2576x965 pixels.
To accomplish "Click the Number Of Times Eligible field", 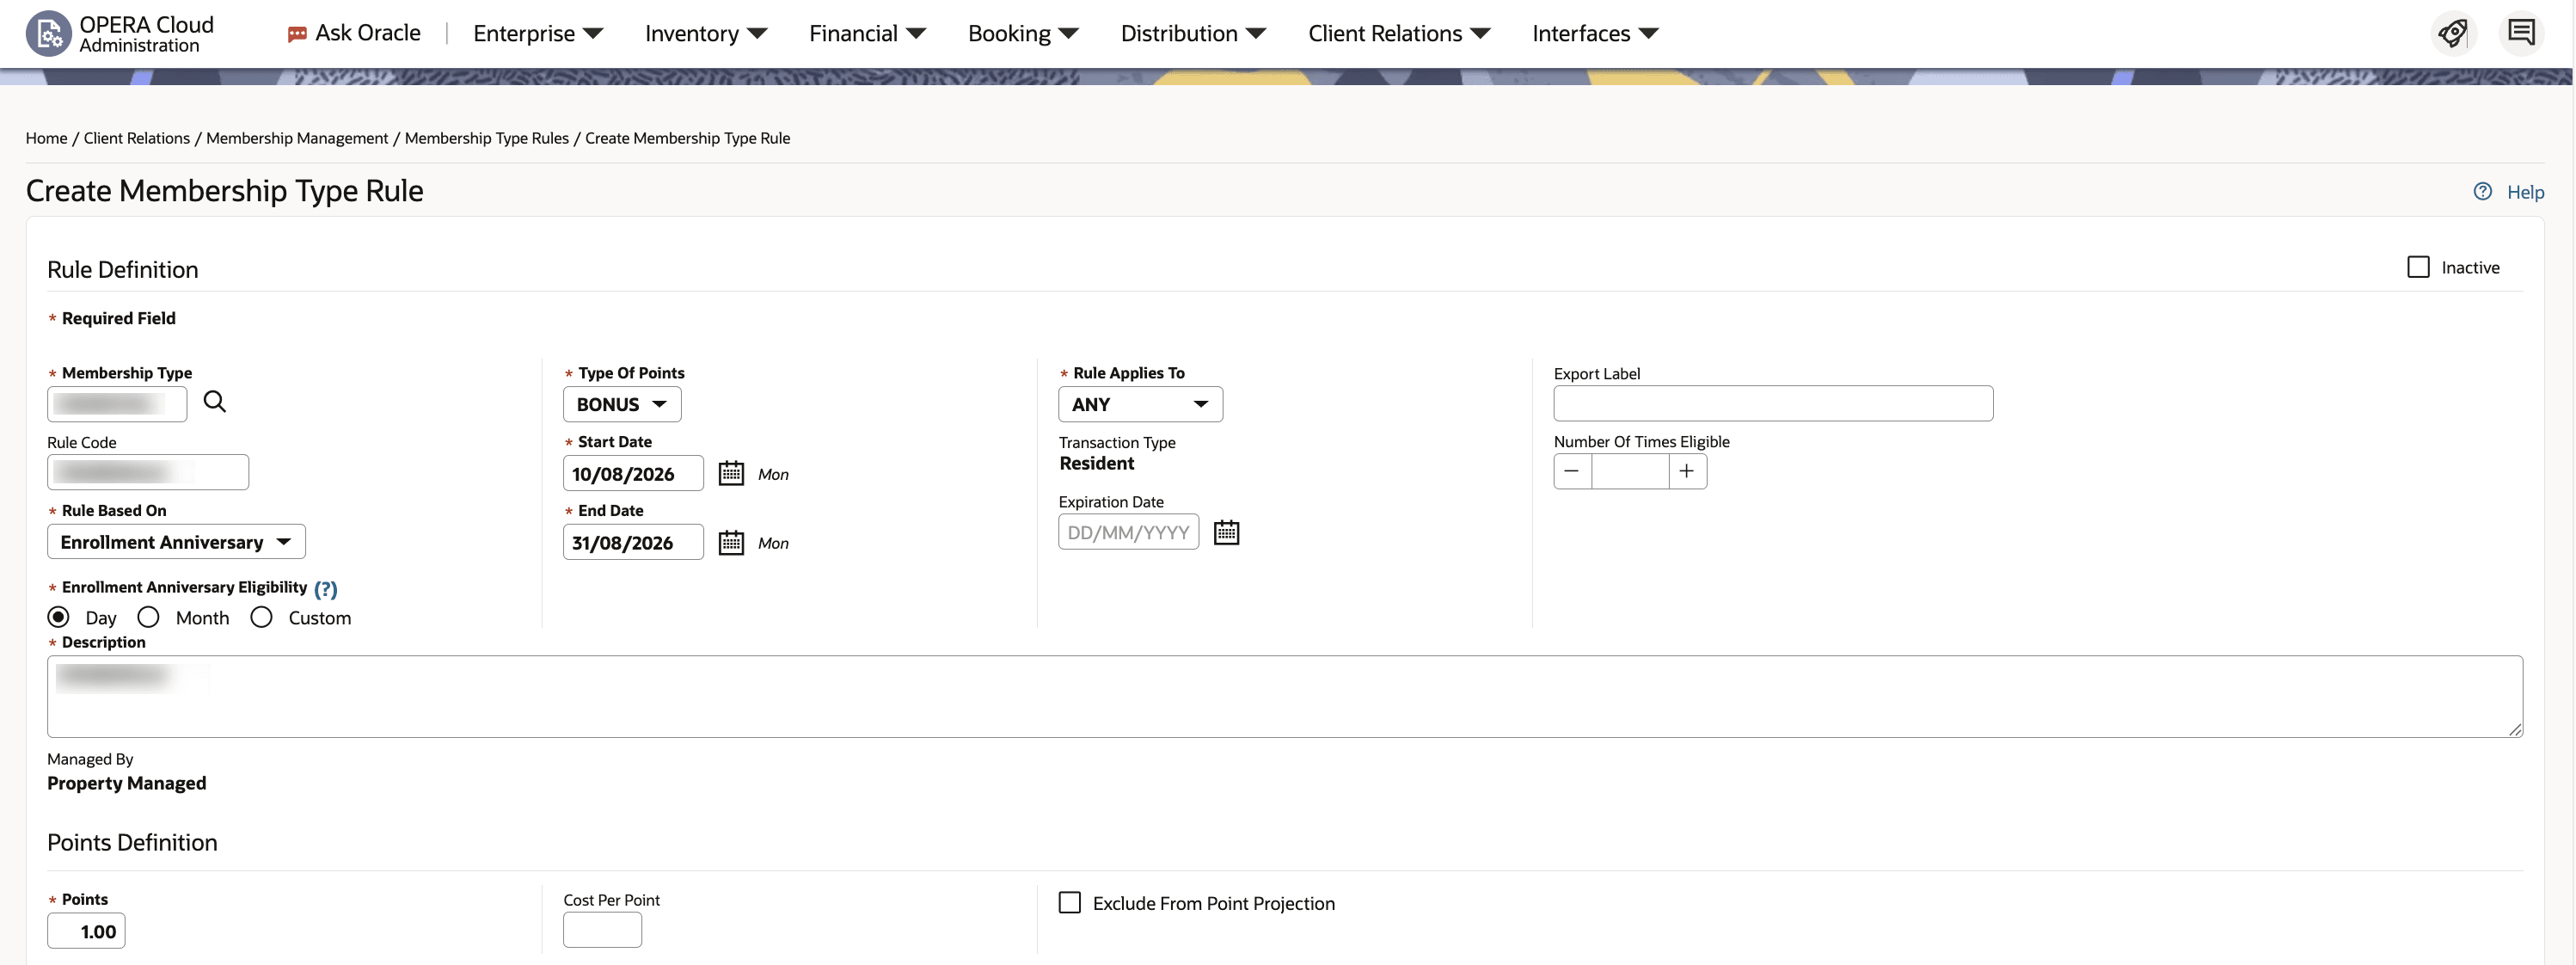I will [1630, 471].
